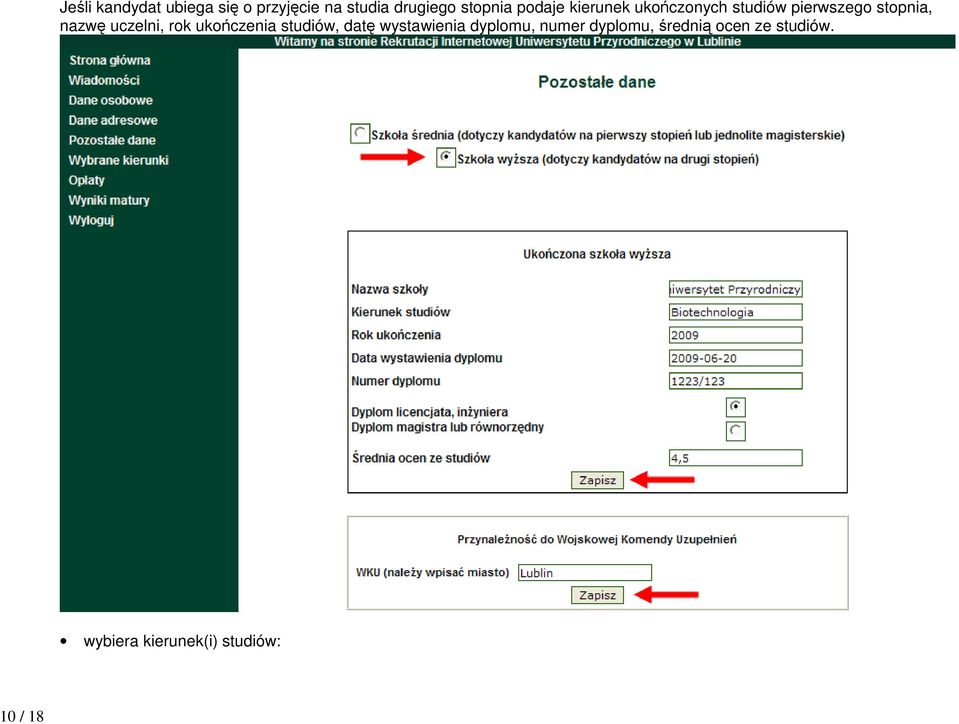Open Wiadomości menu link
This screenshot has width=959, height=724.
coord(104,80)
